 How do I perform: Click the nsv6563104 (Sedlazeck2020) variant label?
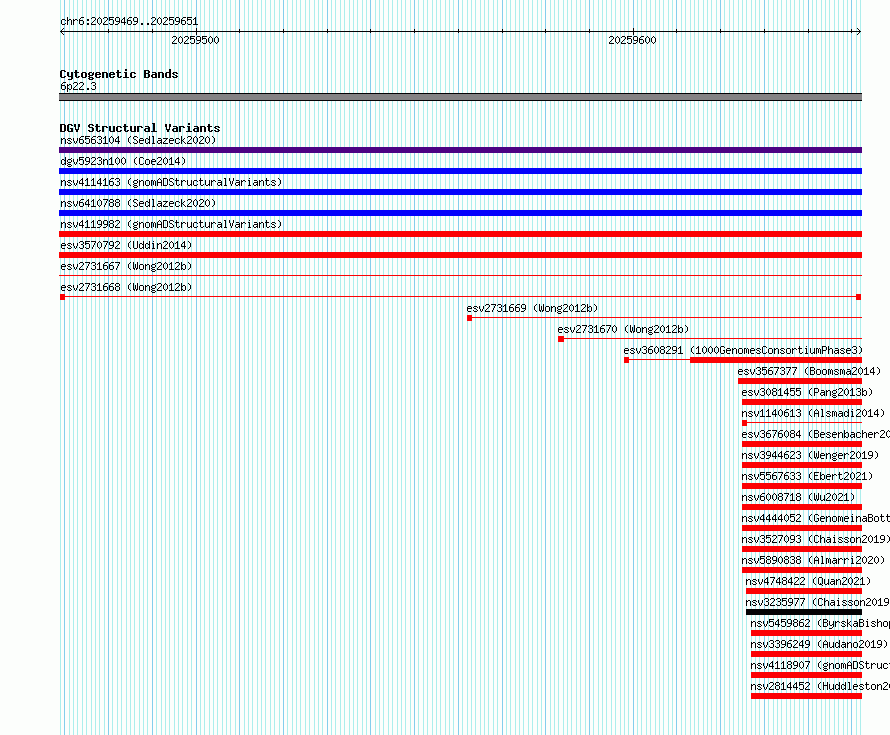138,140
